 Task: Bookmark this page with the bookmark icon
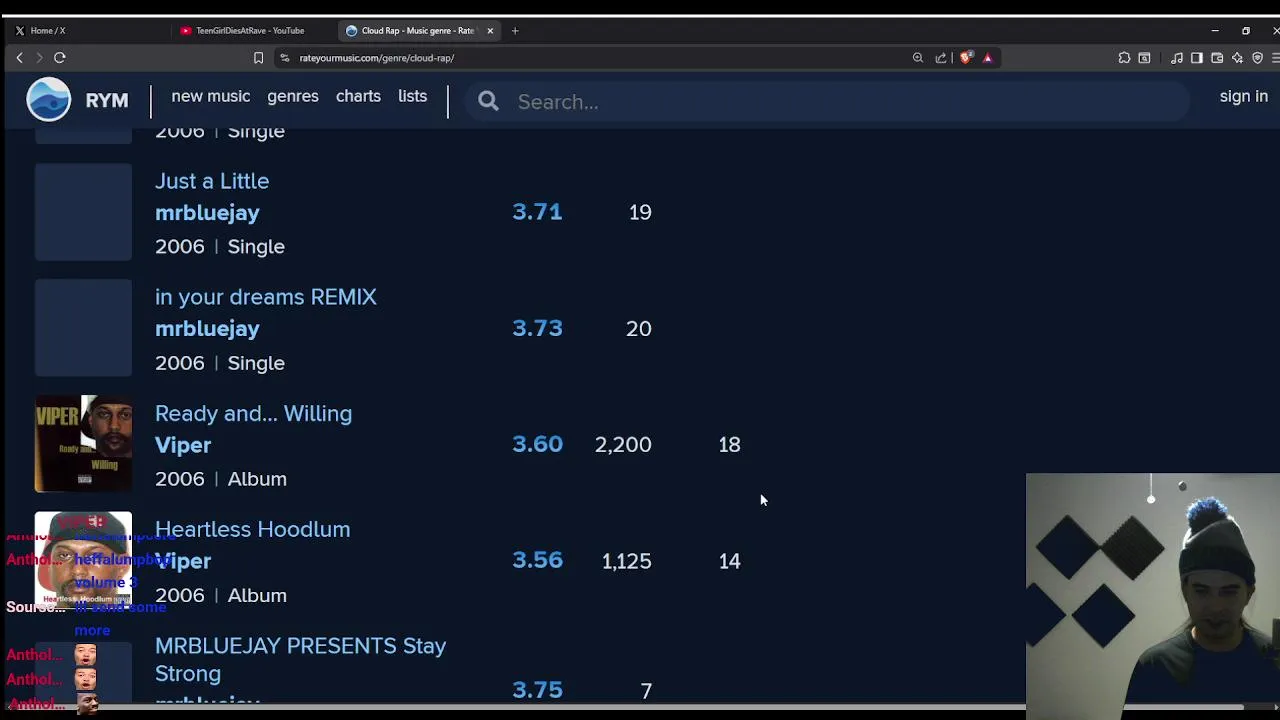(258, 58)
